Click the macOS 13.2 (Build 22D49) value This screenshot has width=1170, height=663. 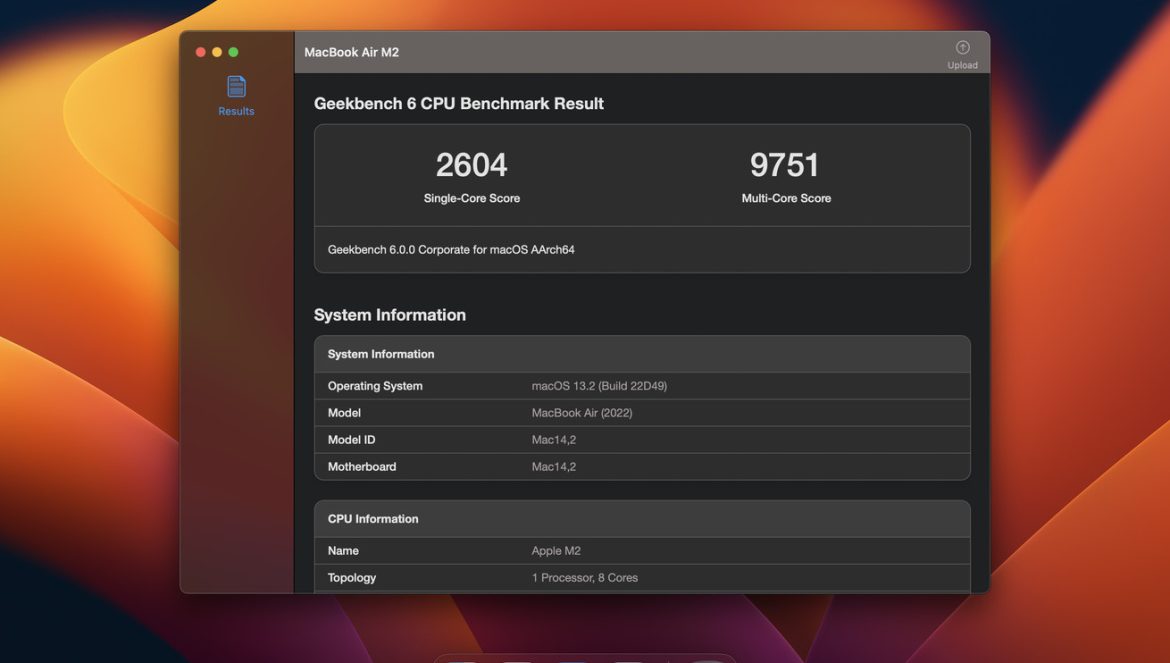(x=599, y=386)
